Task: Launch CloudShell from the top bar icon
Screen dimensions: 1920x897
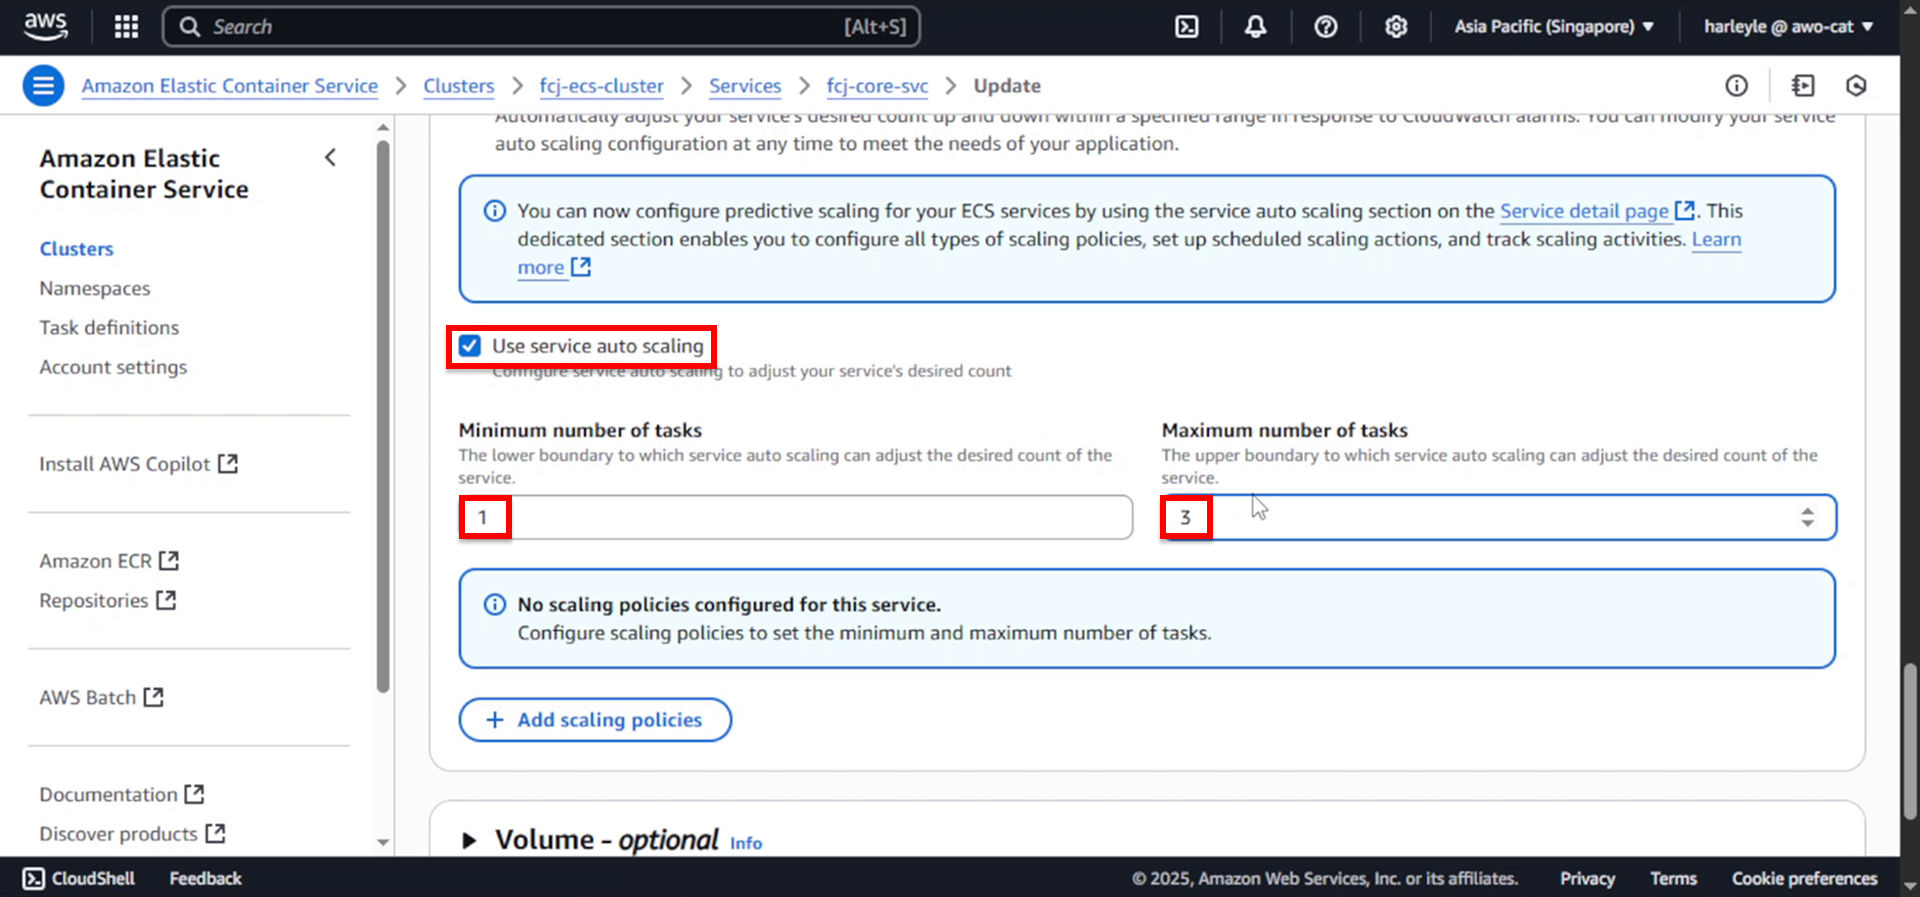Action: tap(1186, 27)
